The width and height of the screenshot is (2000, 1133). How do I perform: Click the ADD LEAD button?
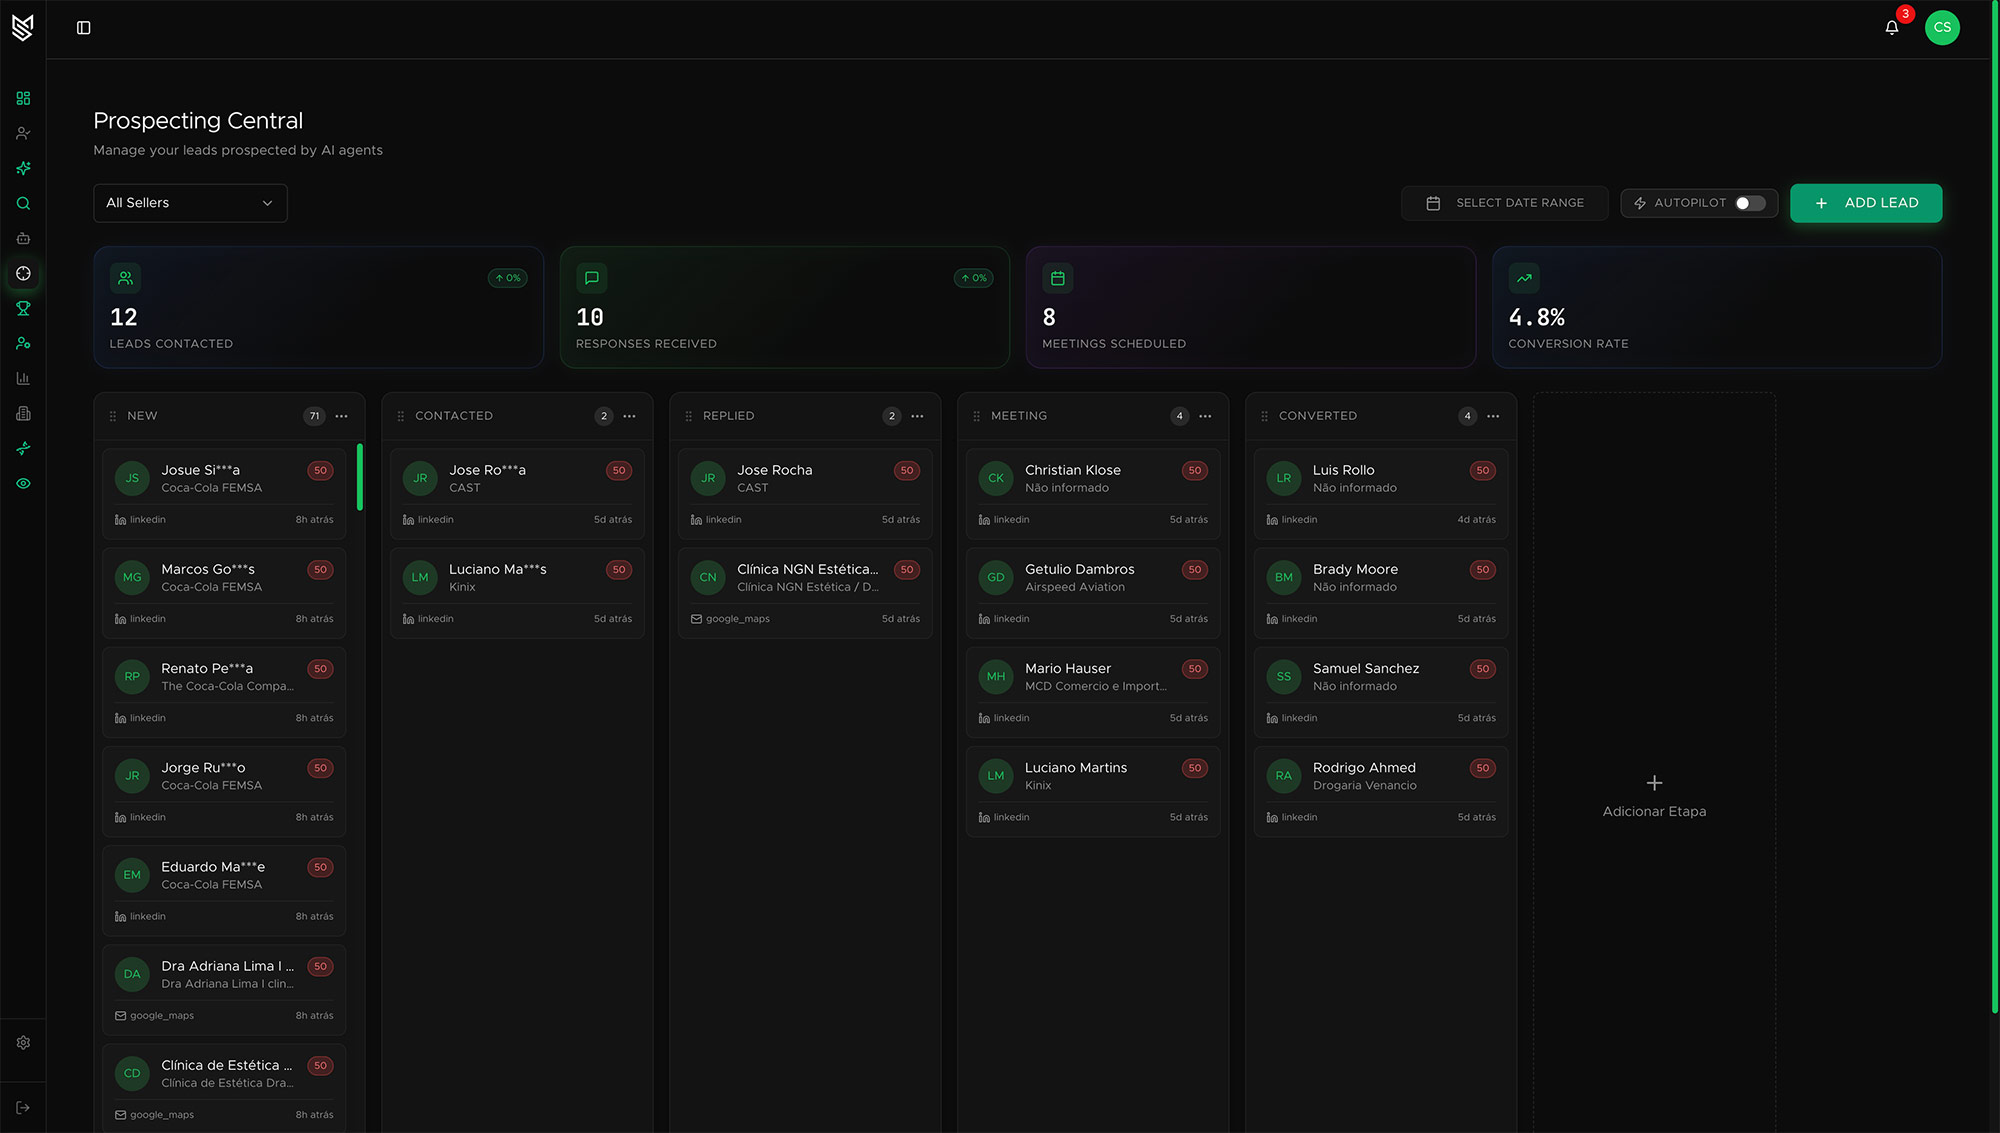point(1866,203)
